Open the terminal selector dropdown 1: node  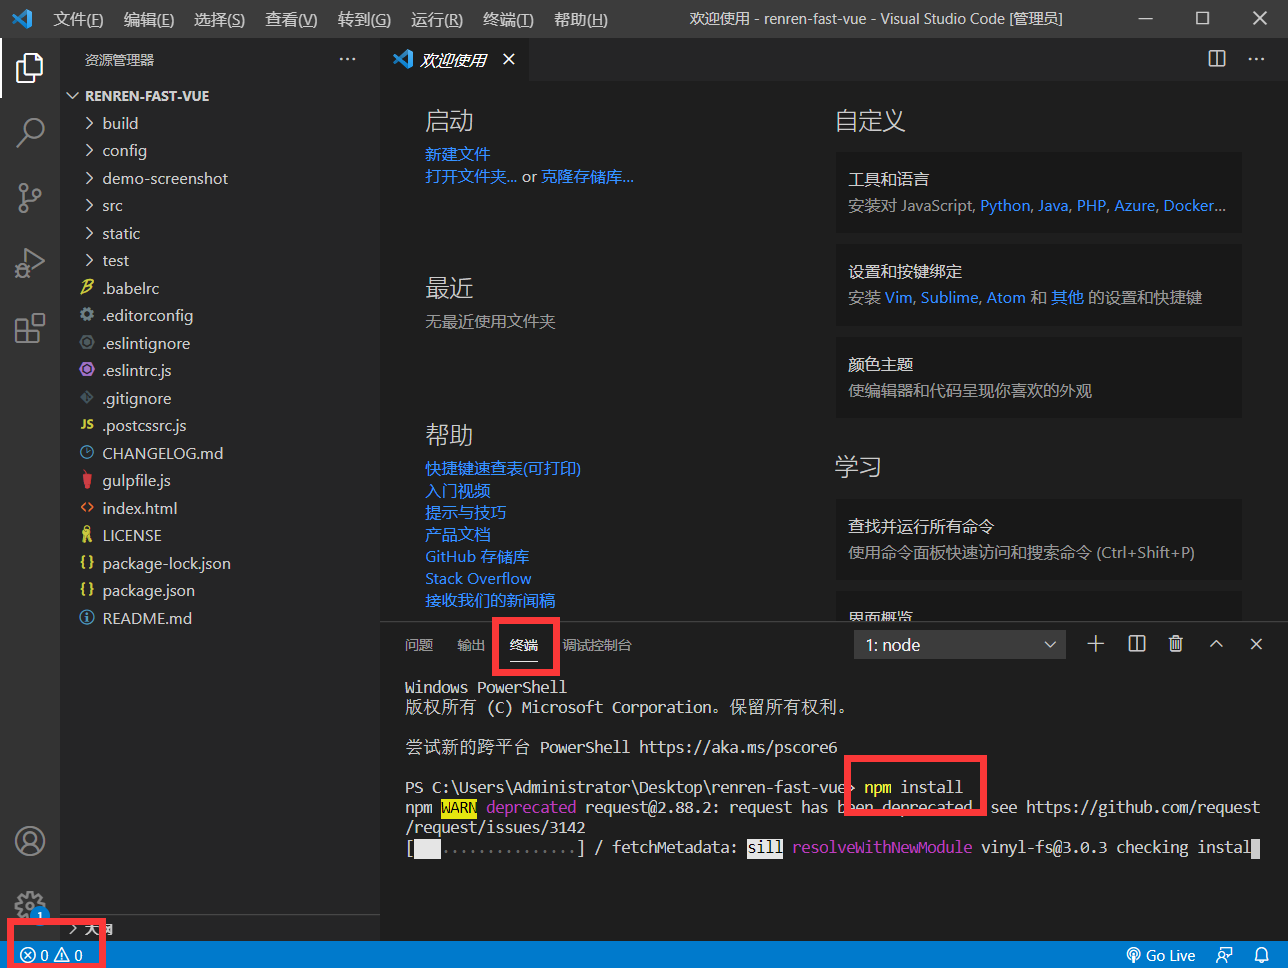click(960, 645)
